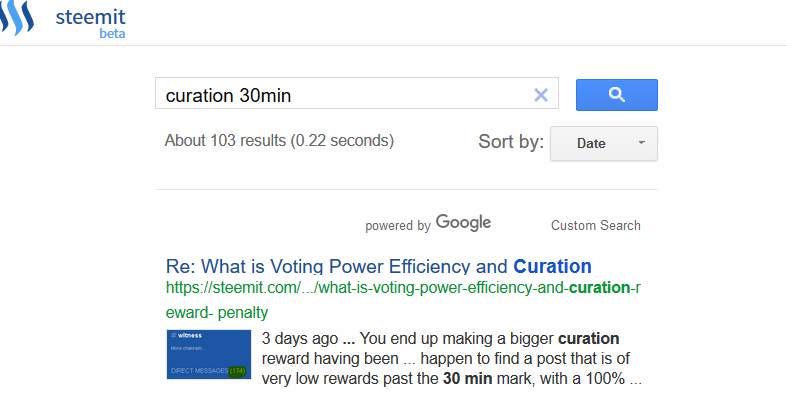The image size is (787, 409).
Task: Open the search result thumbnail image
Action: click(208, 355)
